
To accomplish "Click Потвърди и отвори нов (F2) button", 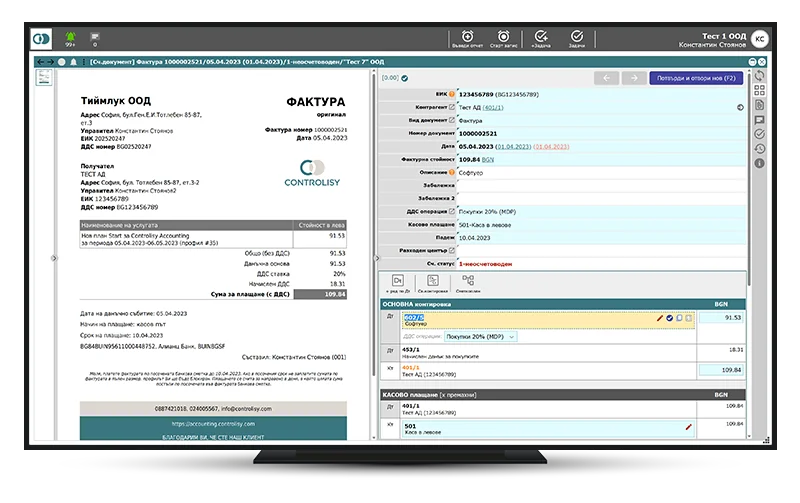I will [696, 78].
